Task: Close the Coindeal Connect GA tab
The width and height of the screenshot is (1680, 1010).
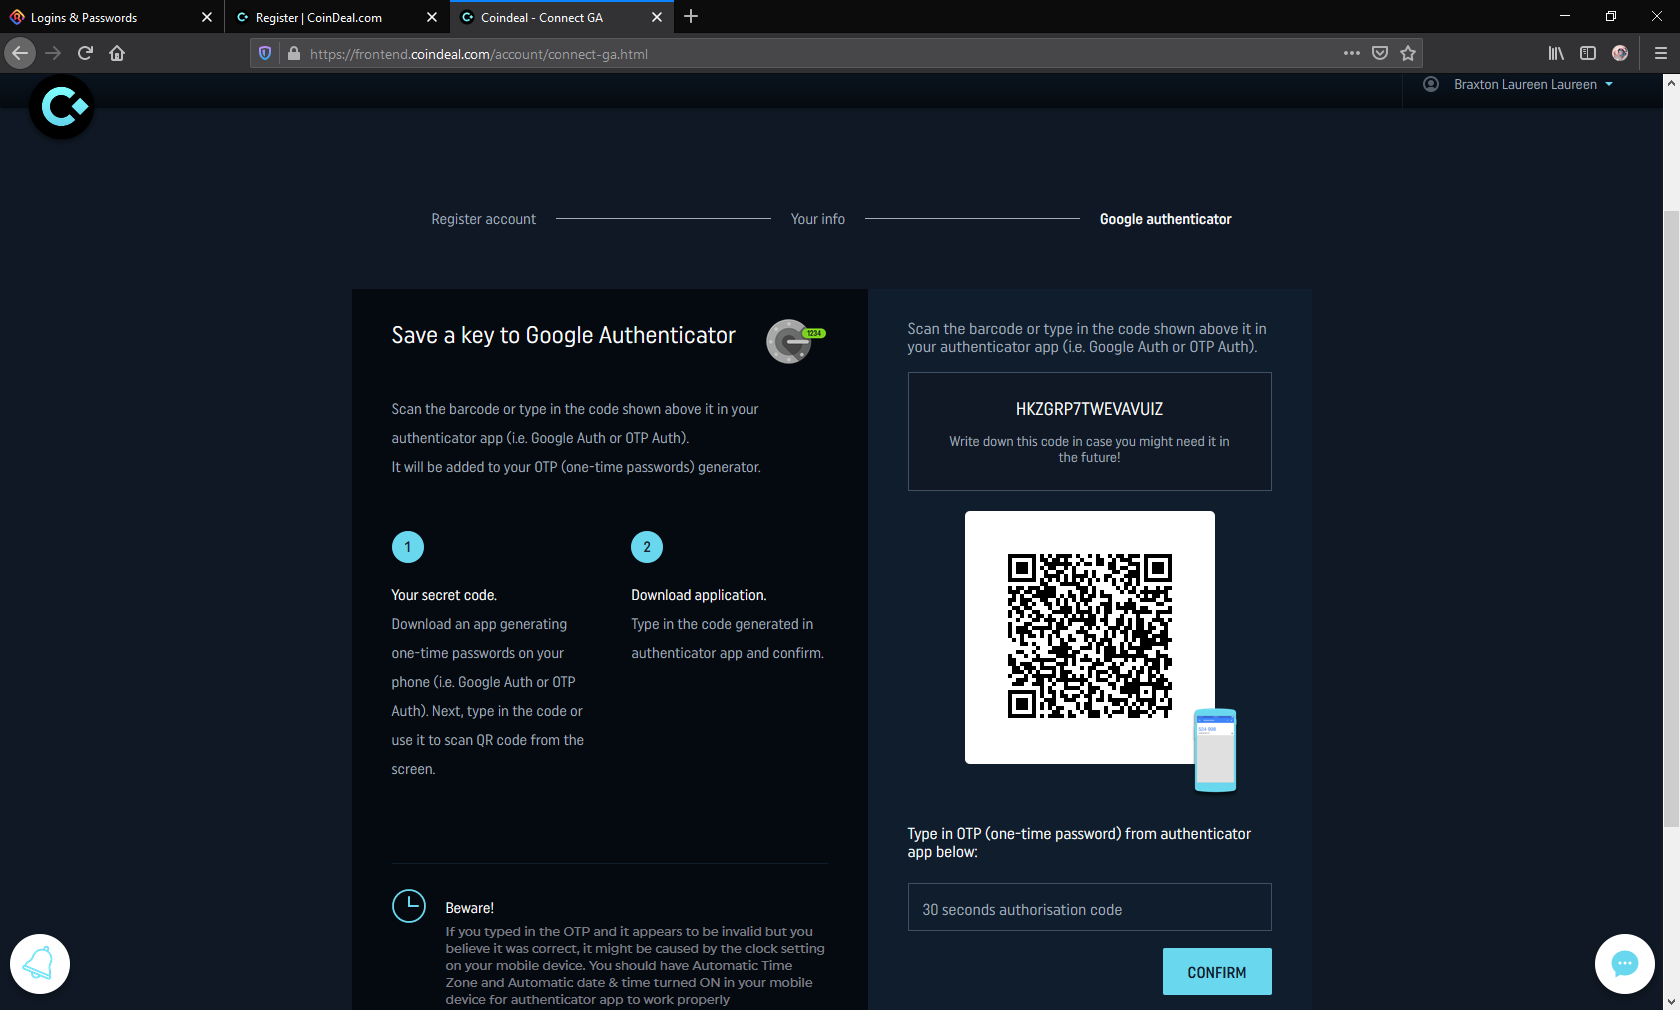Action: click(x=657, y=17)
